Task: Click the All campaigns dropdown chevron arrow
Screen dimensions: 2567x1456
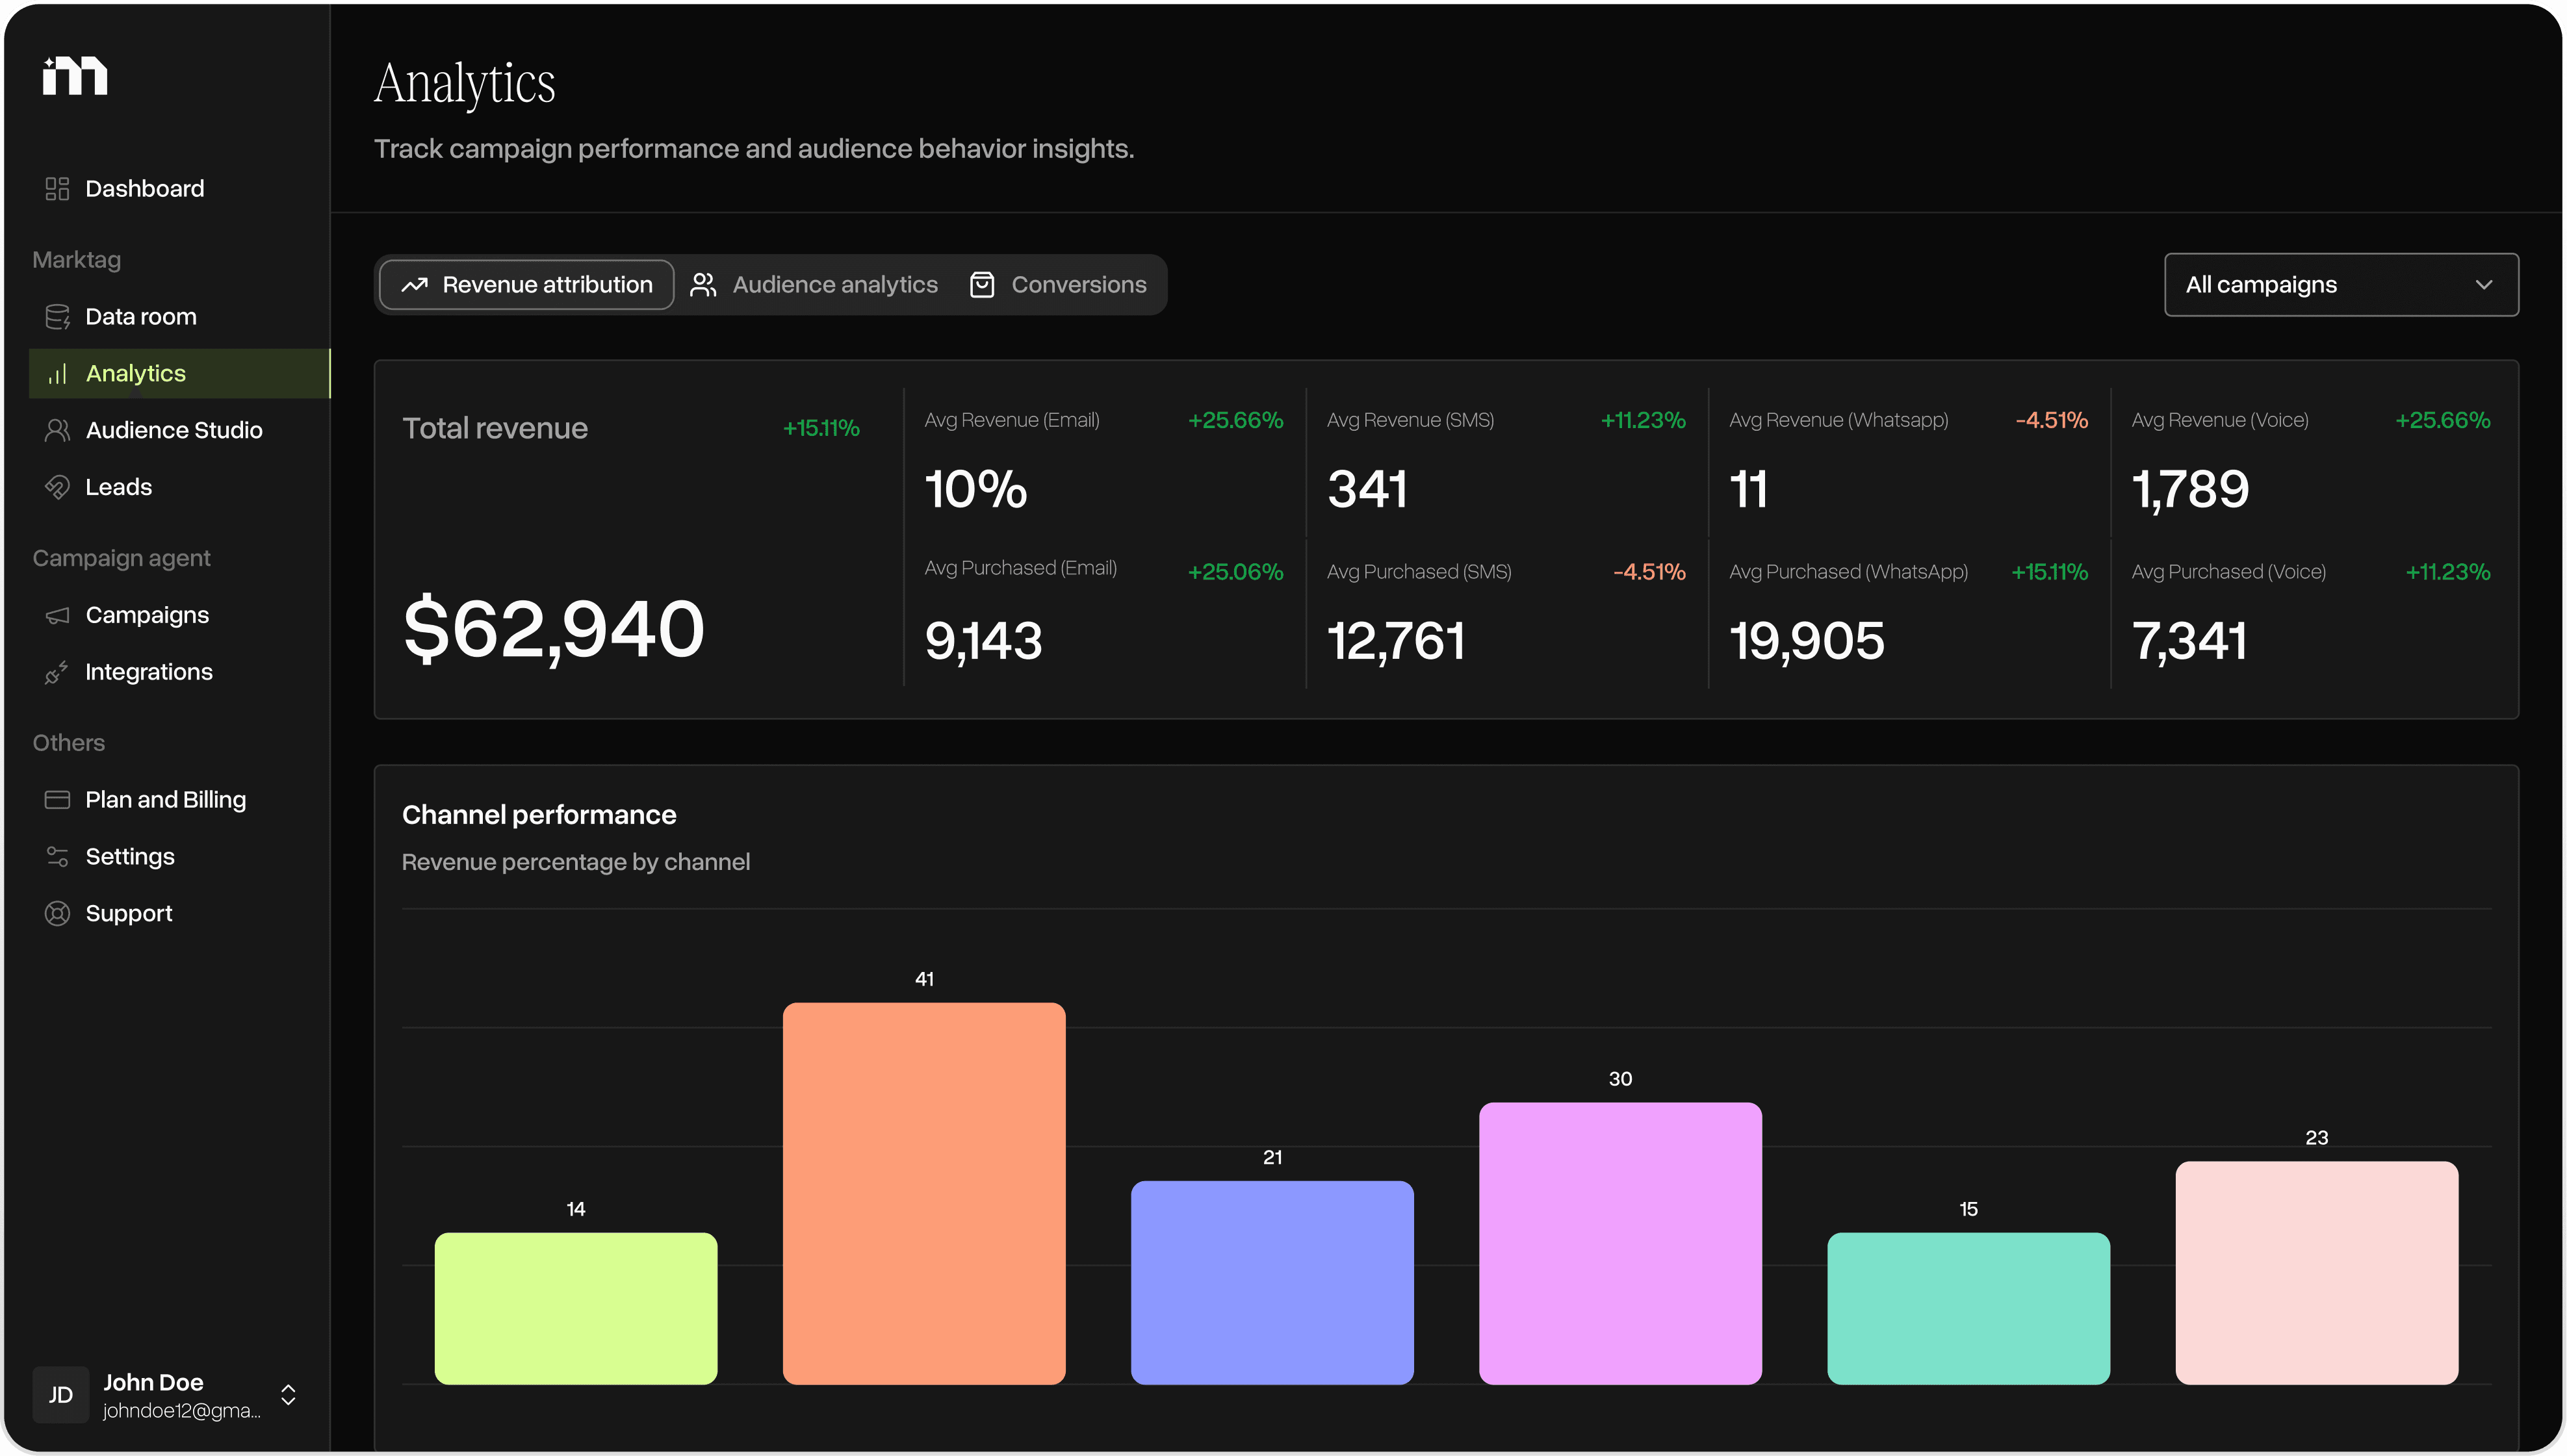Action: [x=2483, y=285]
